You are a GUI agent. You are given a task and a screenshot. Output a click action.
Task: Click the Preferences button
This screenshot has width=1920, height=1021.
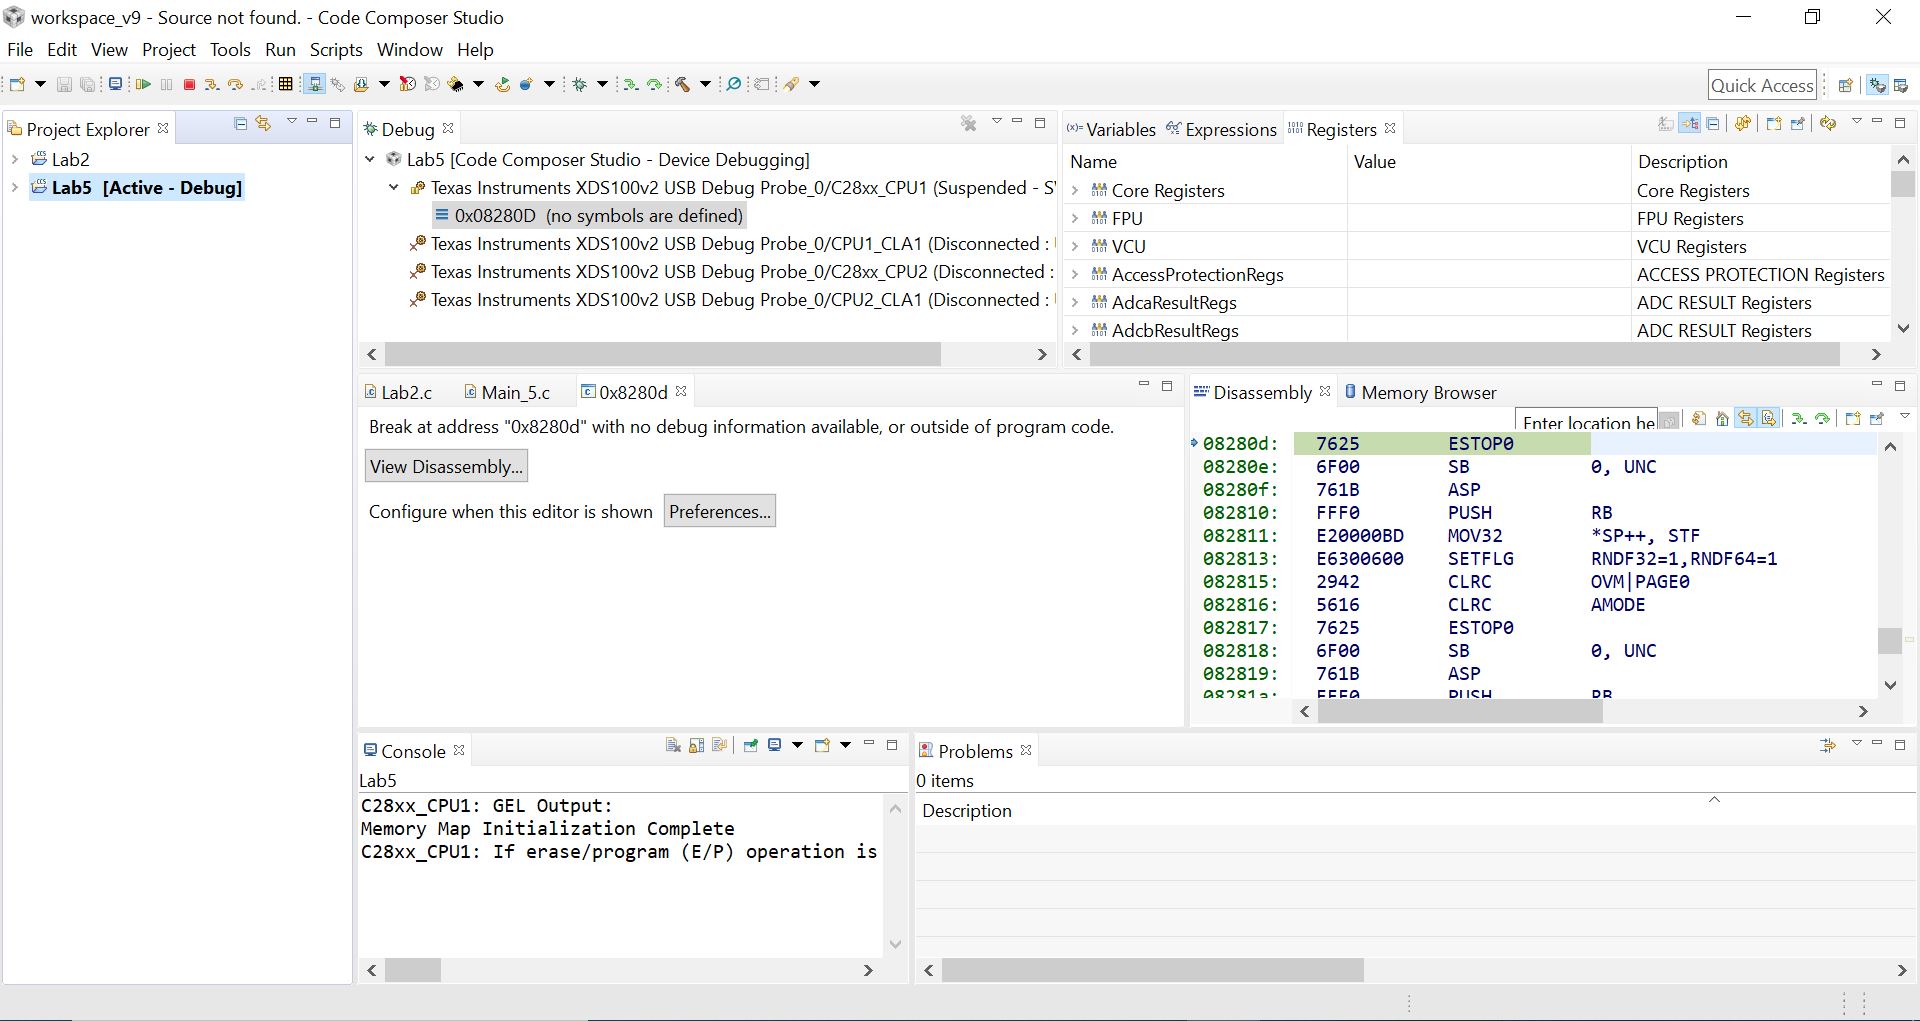(x=719, y=512)
